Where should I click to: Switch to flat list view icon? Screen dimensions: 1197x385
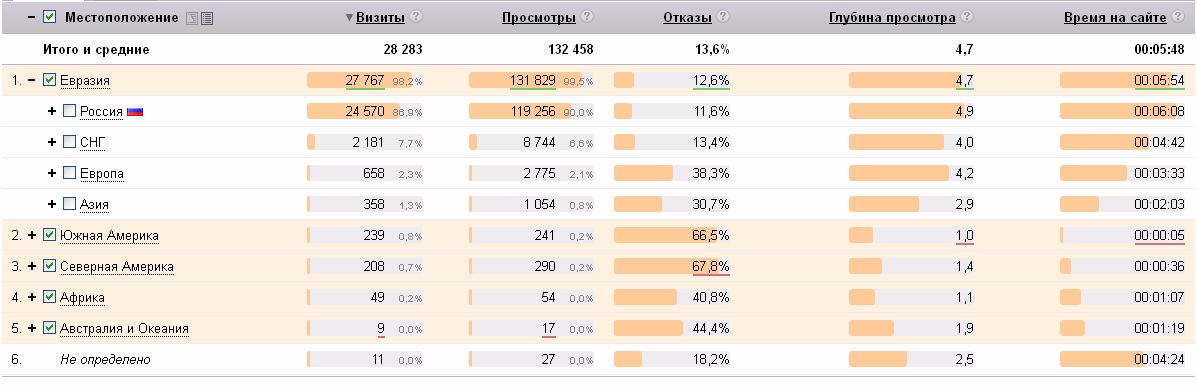207,18
